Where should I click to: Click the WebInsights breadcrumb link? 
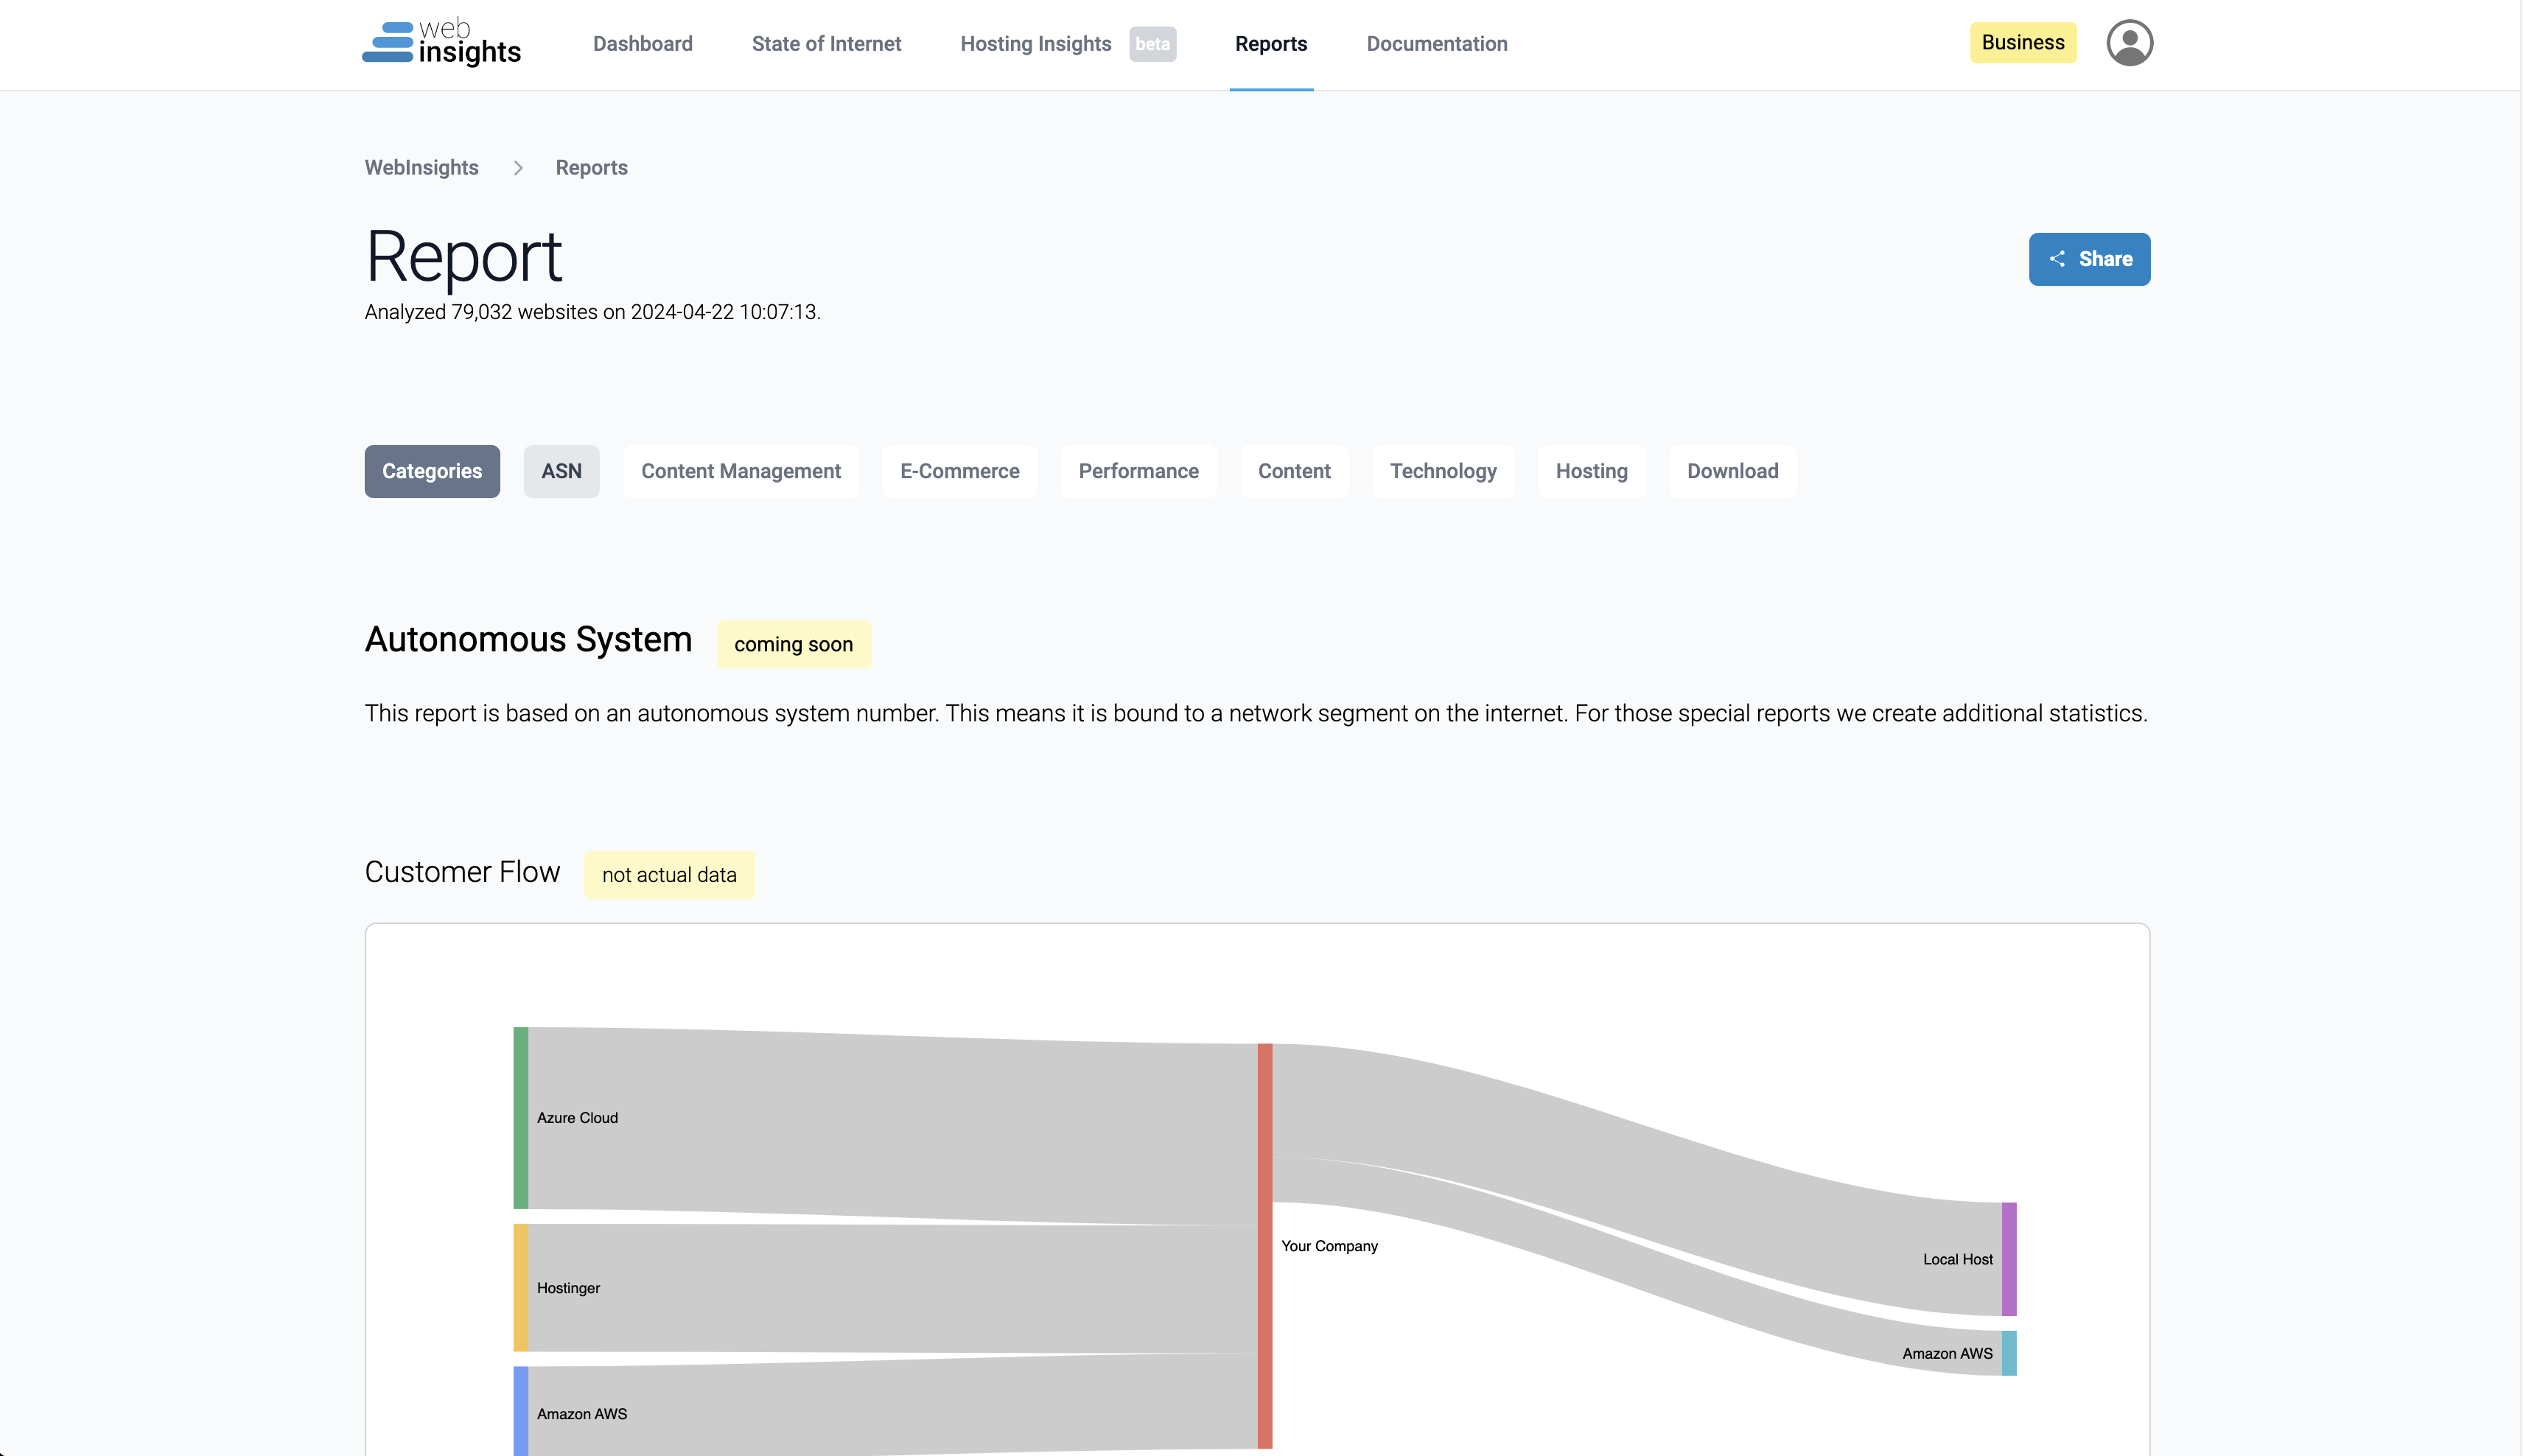coord(421,168)
